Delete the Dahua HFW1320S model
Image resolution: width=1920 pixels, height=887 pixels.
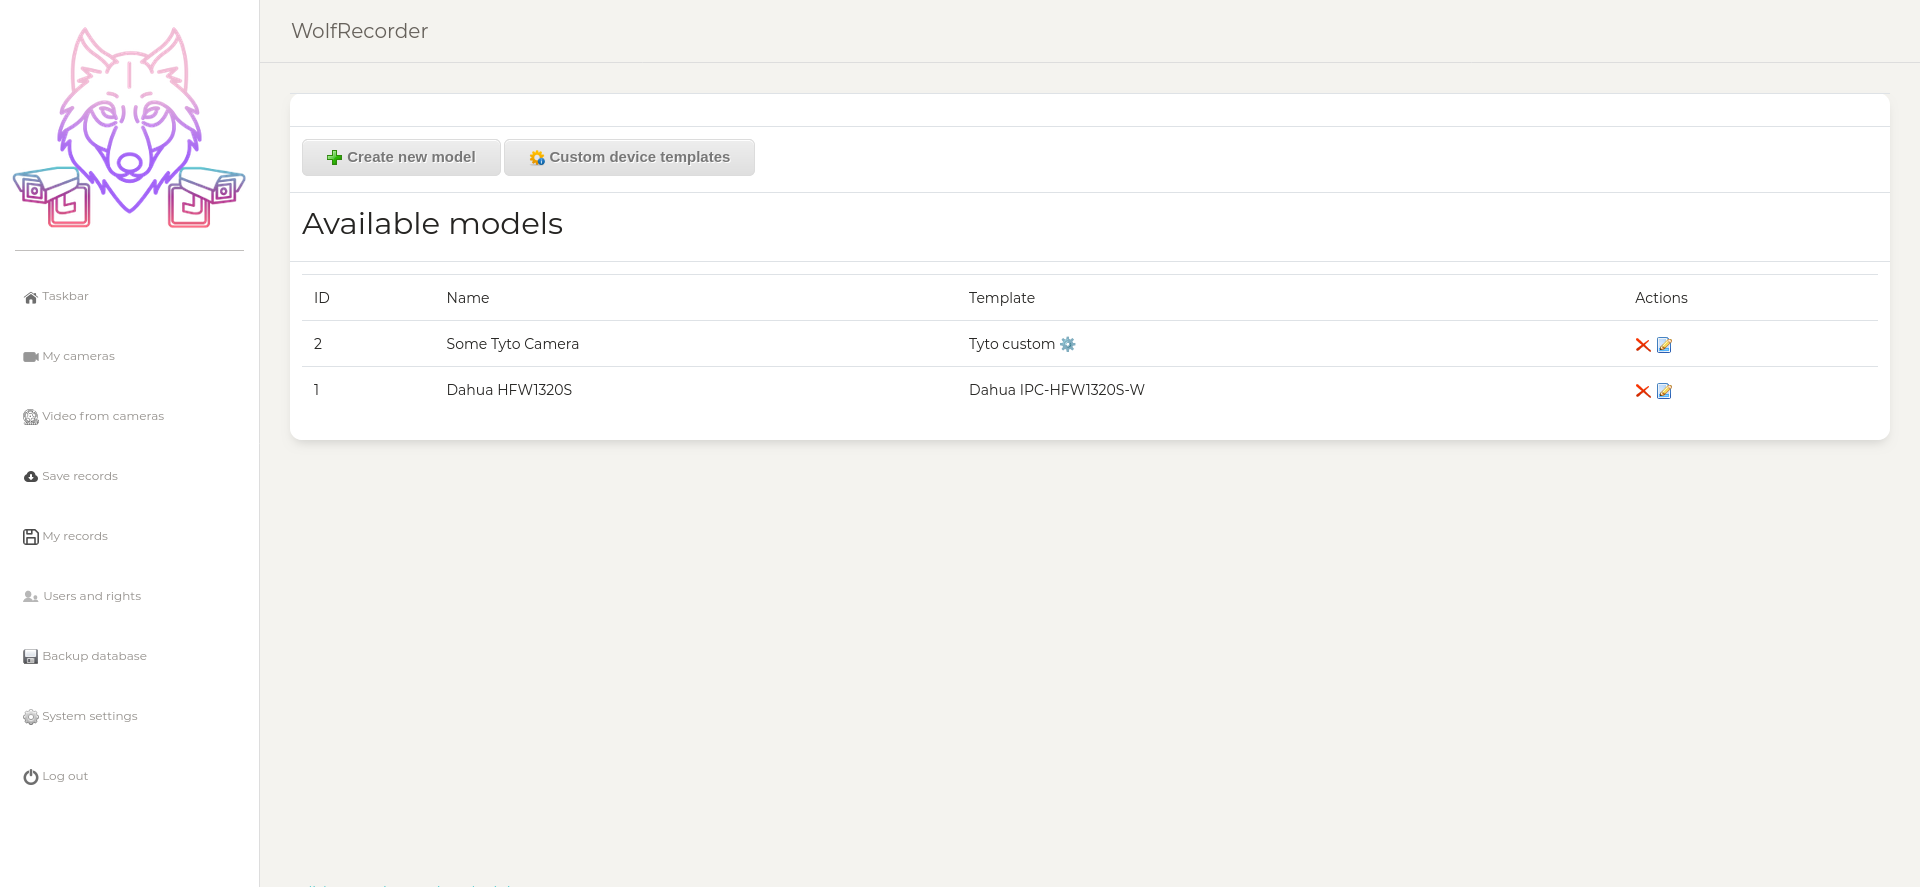coord(1642,391)
